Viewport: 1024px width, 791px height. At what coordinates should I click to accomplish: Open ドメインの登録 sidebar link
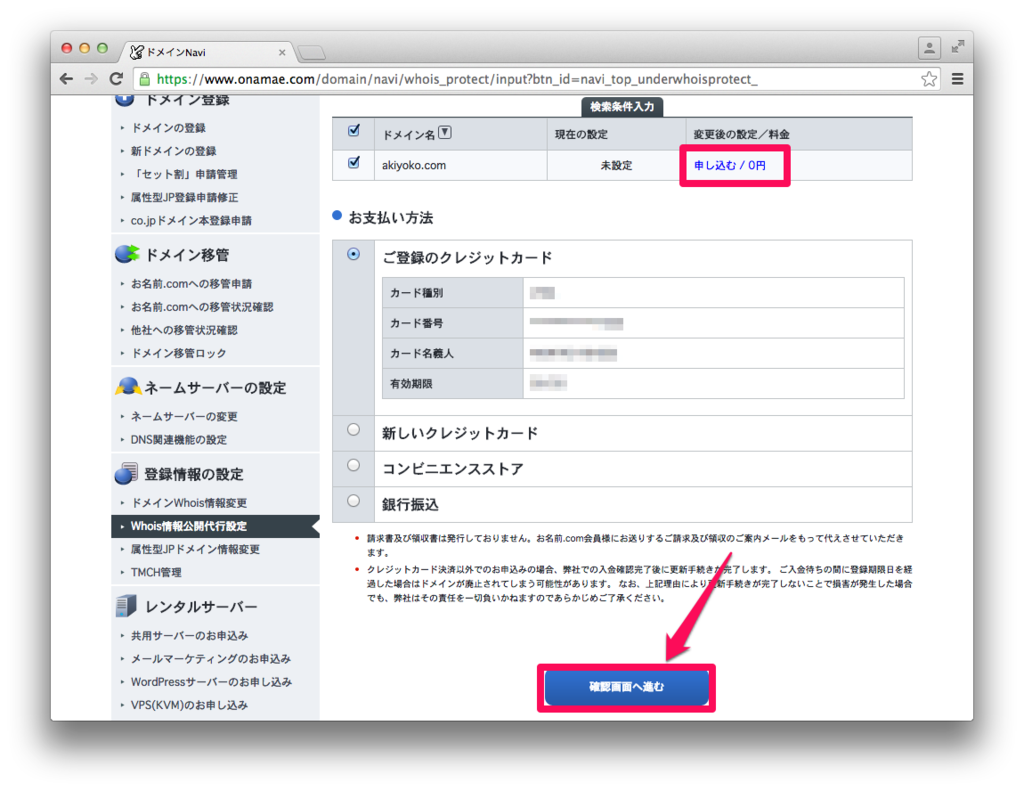(x=168, y=128)
